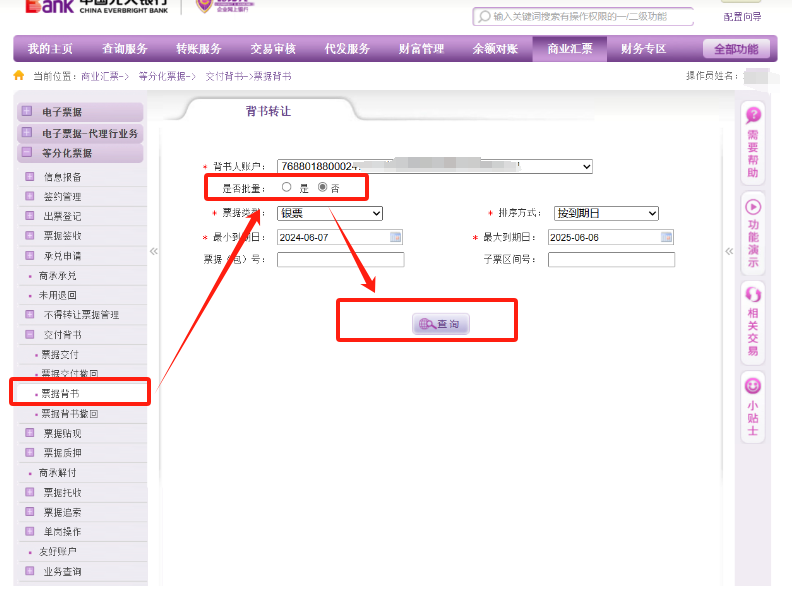Click the 子票区间号 input field
Screen dimensions: 792x600
(x=611, y=260)
